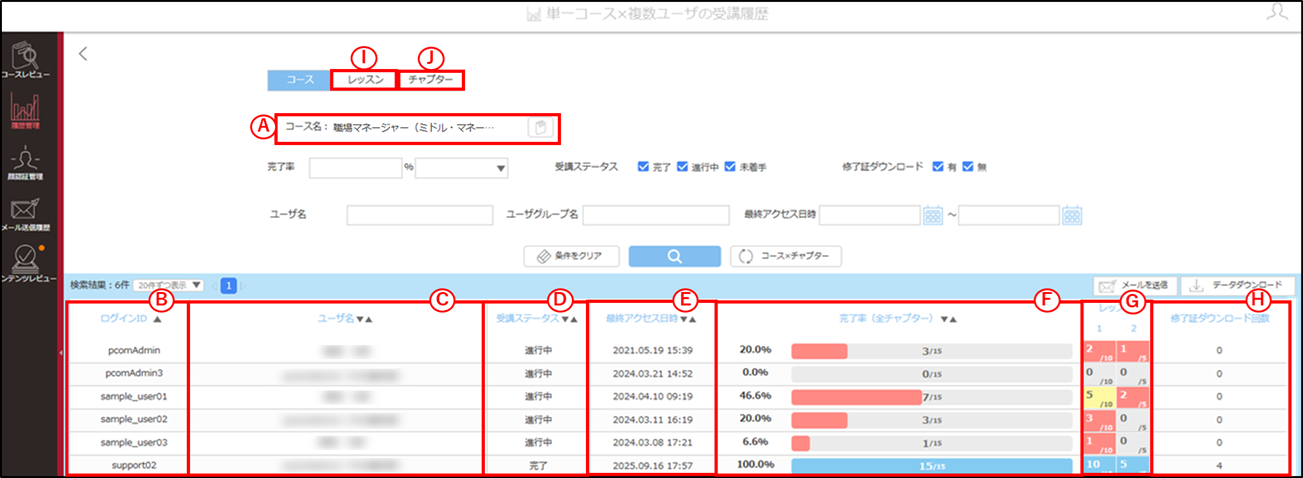
Task: Click the 最終アクセス日時 end date field
Action: 1009,215
